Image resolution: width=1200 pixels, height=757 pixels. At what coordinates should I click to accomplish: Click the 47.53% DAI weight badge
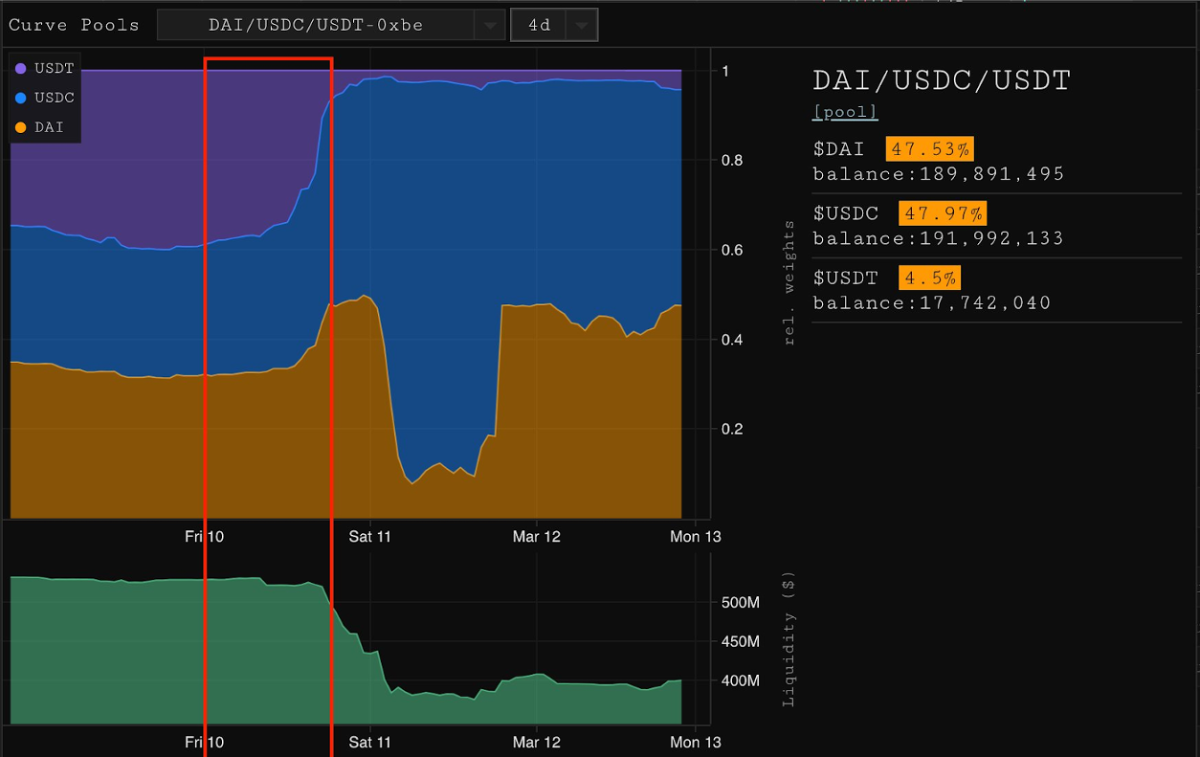[x=929, y=150]
